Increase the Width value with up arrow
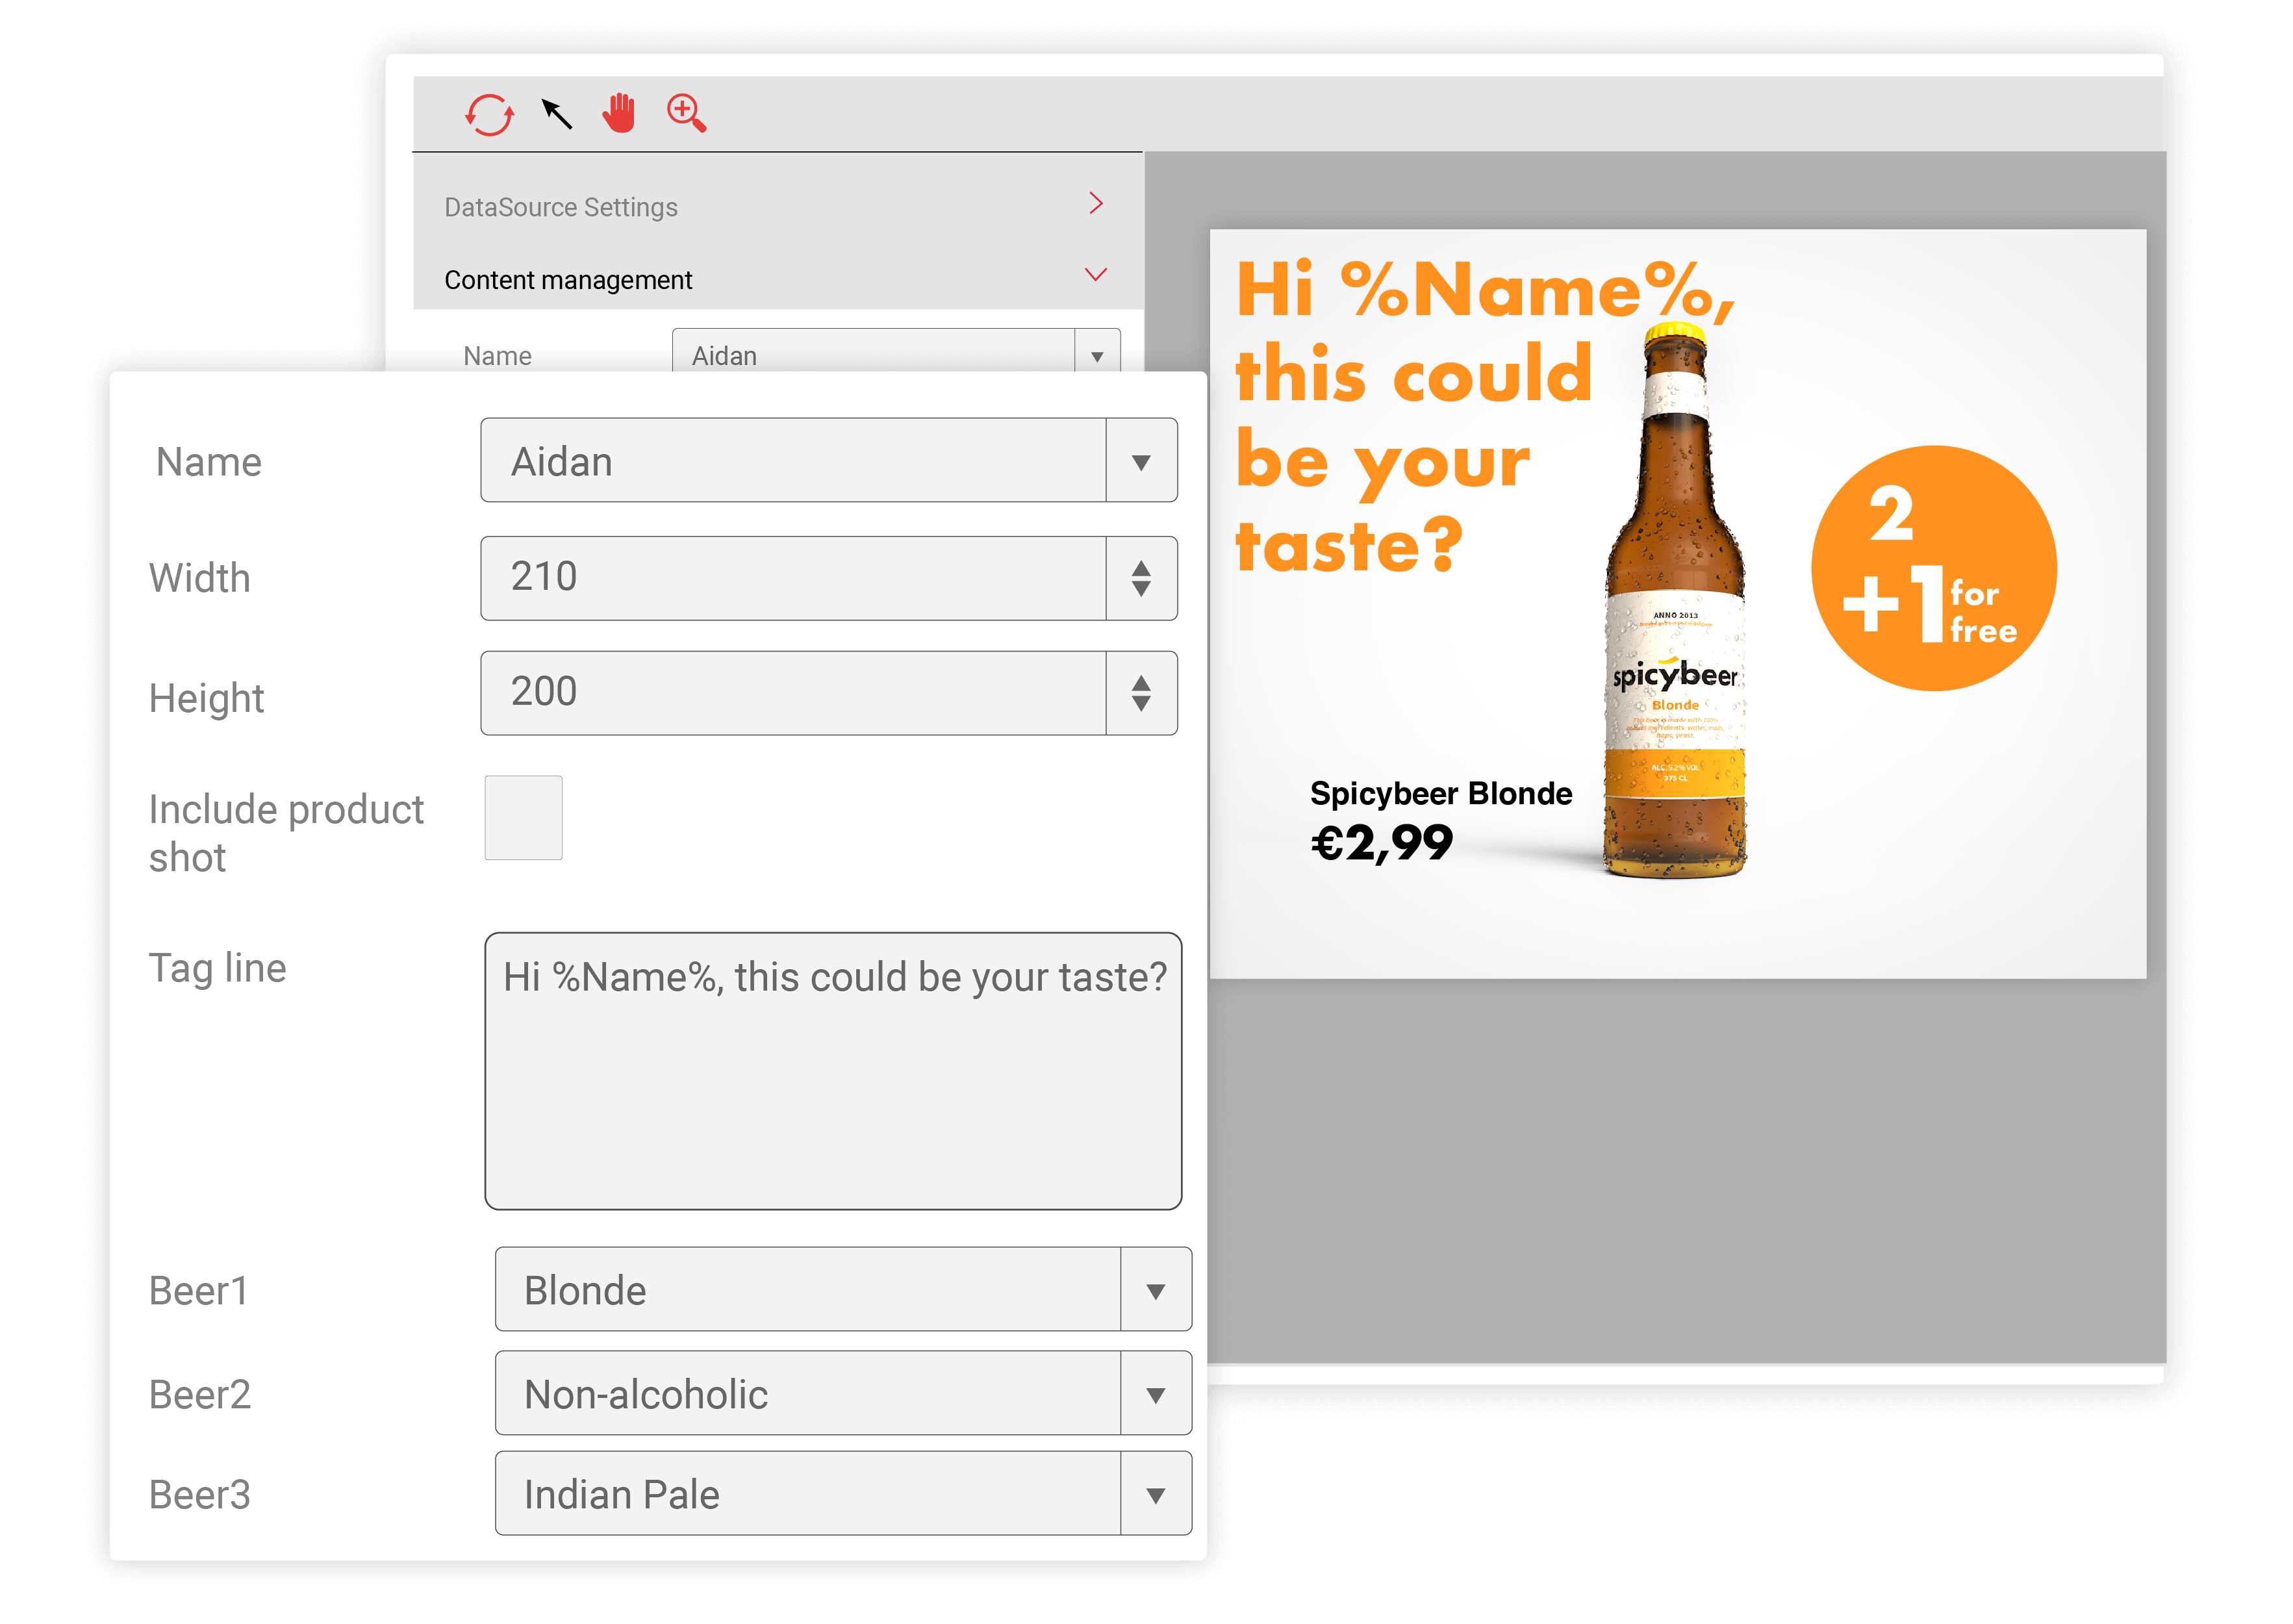Screen dimensions: 2293x1624 pyautogui.click(x=1141, y=567)
